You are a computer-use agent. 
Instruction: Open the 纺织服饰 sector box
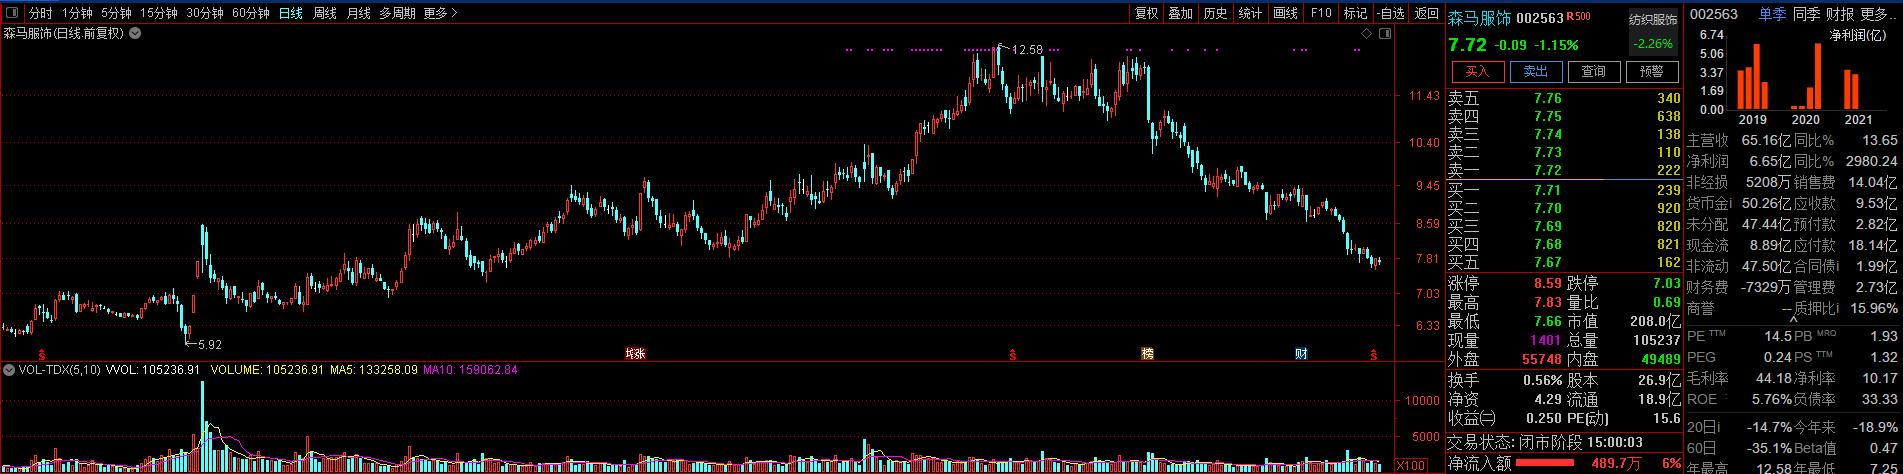1652,32
